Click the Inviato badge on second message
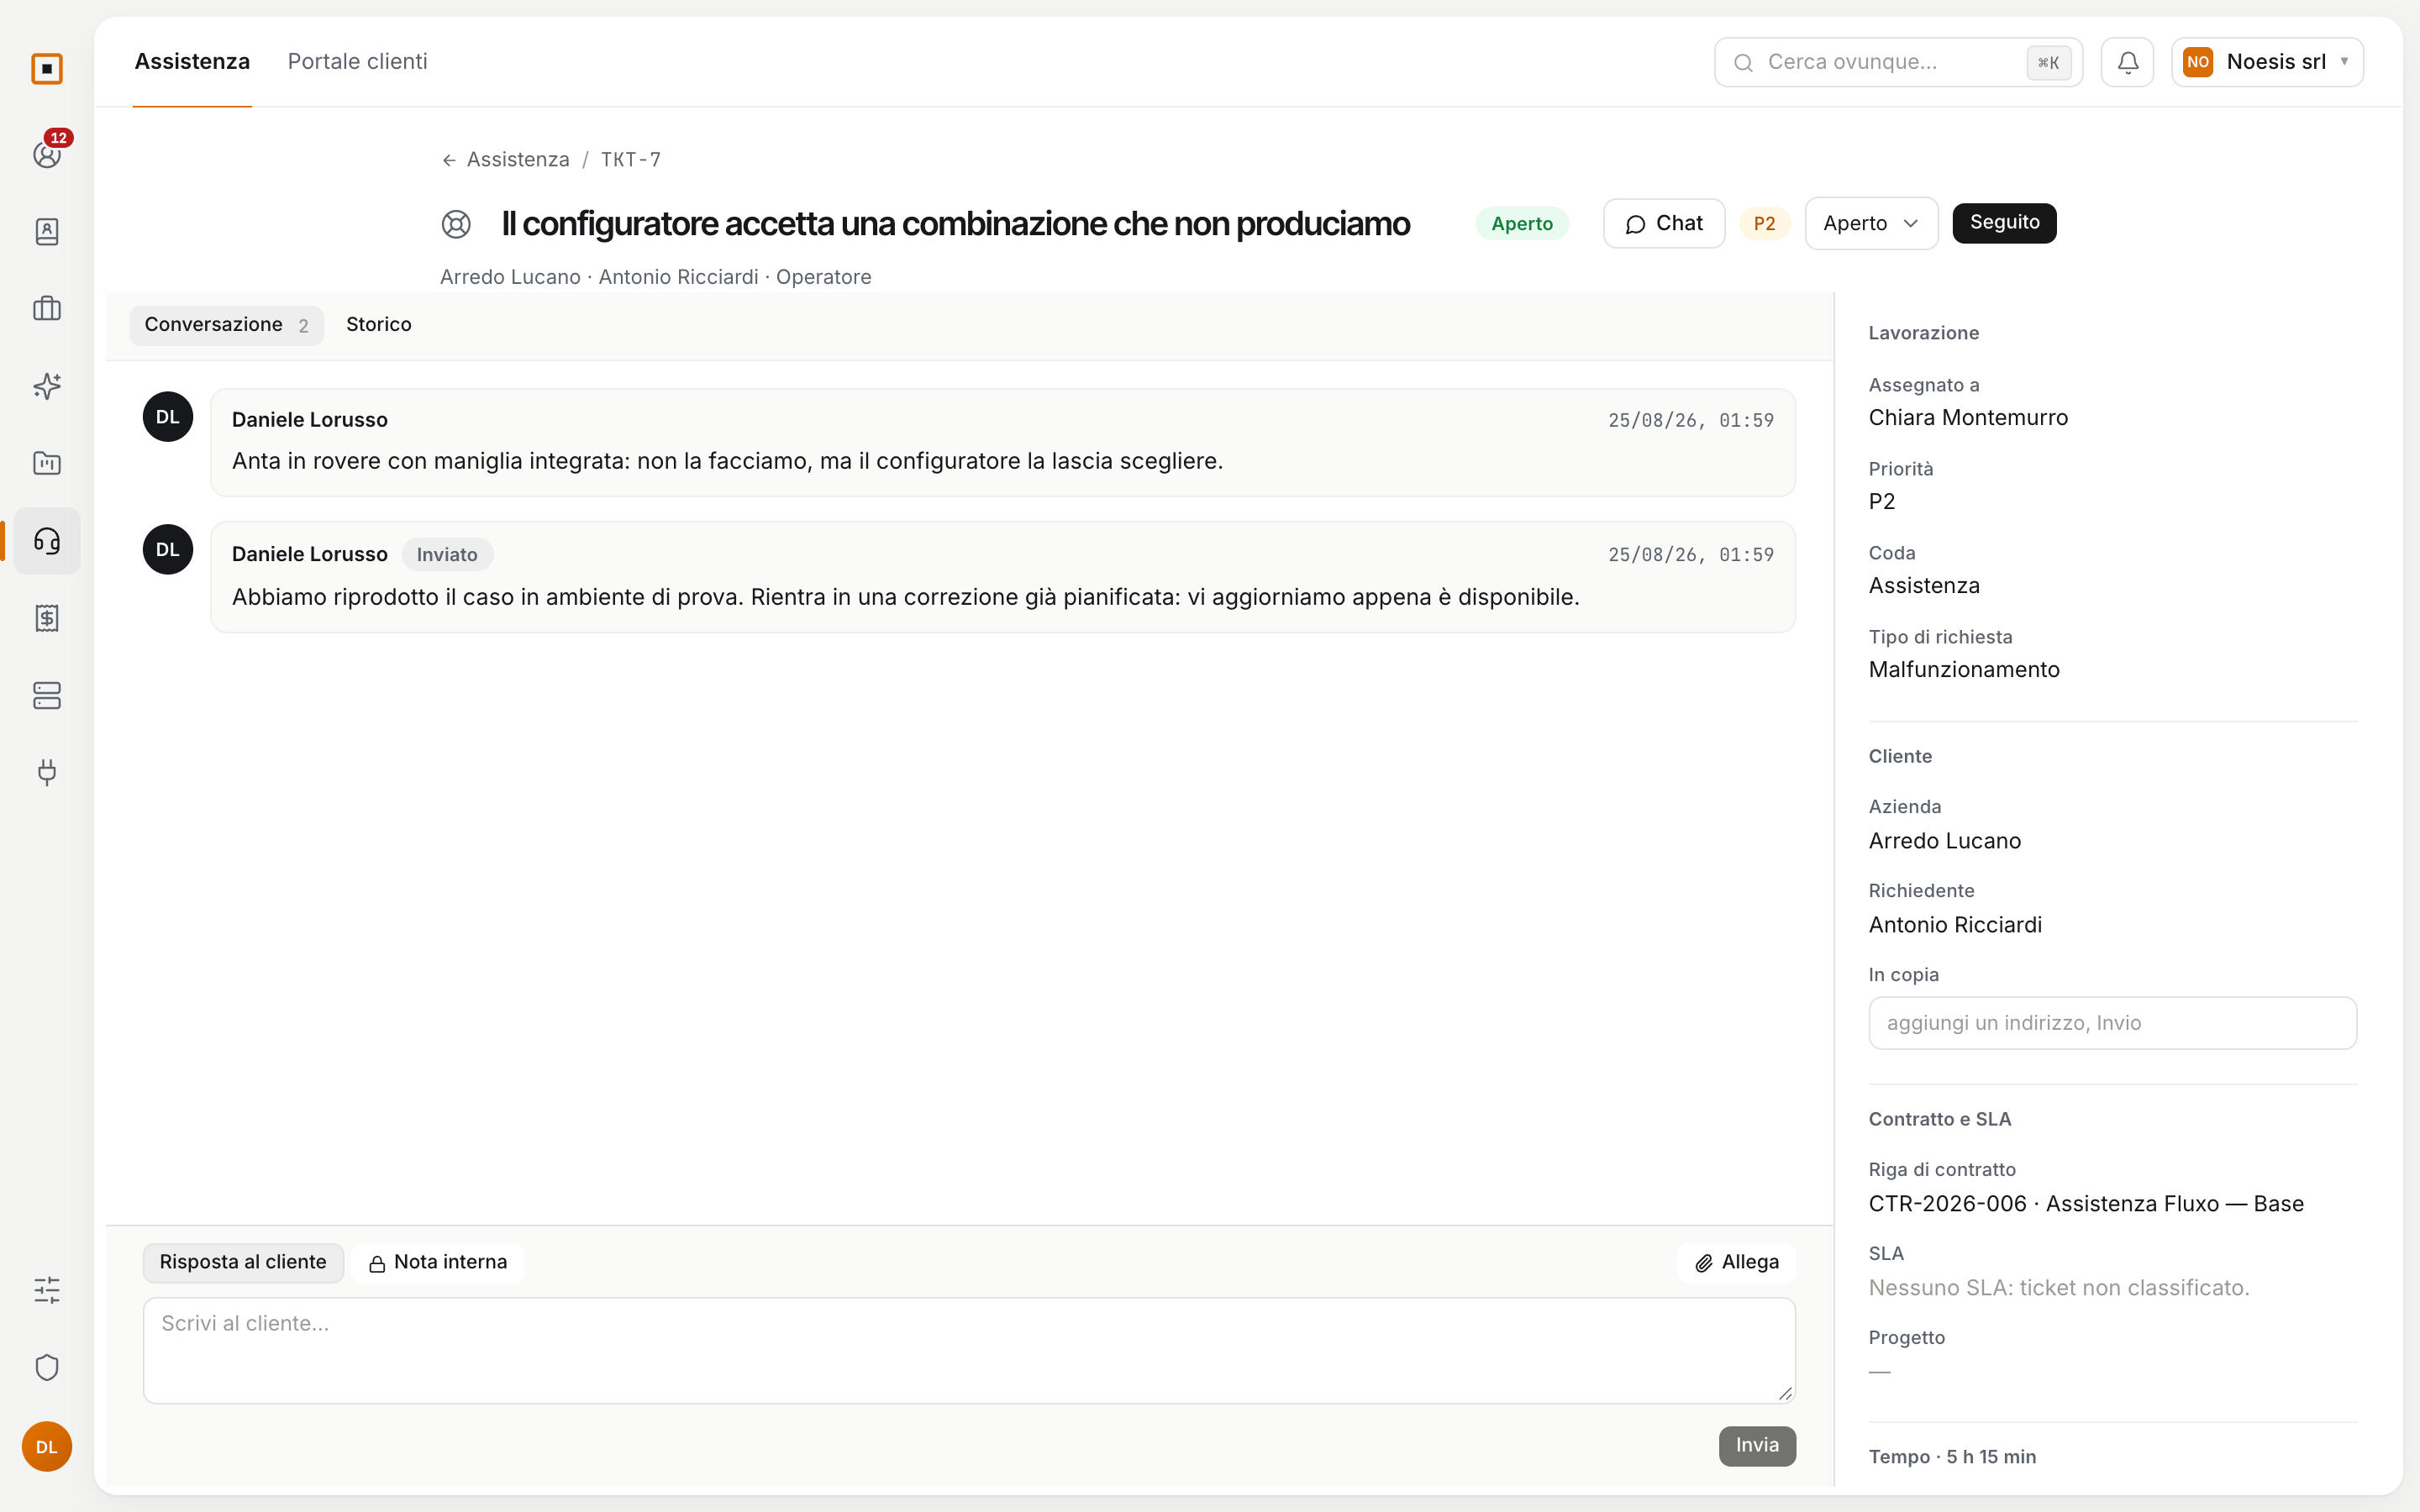 447,554
